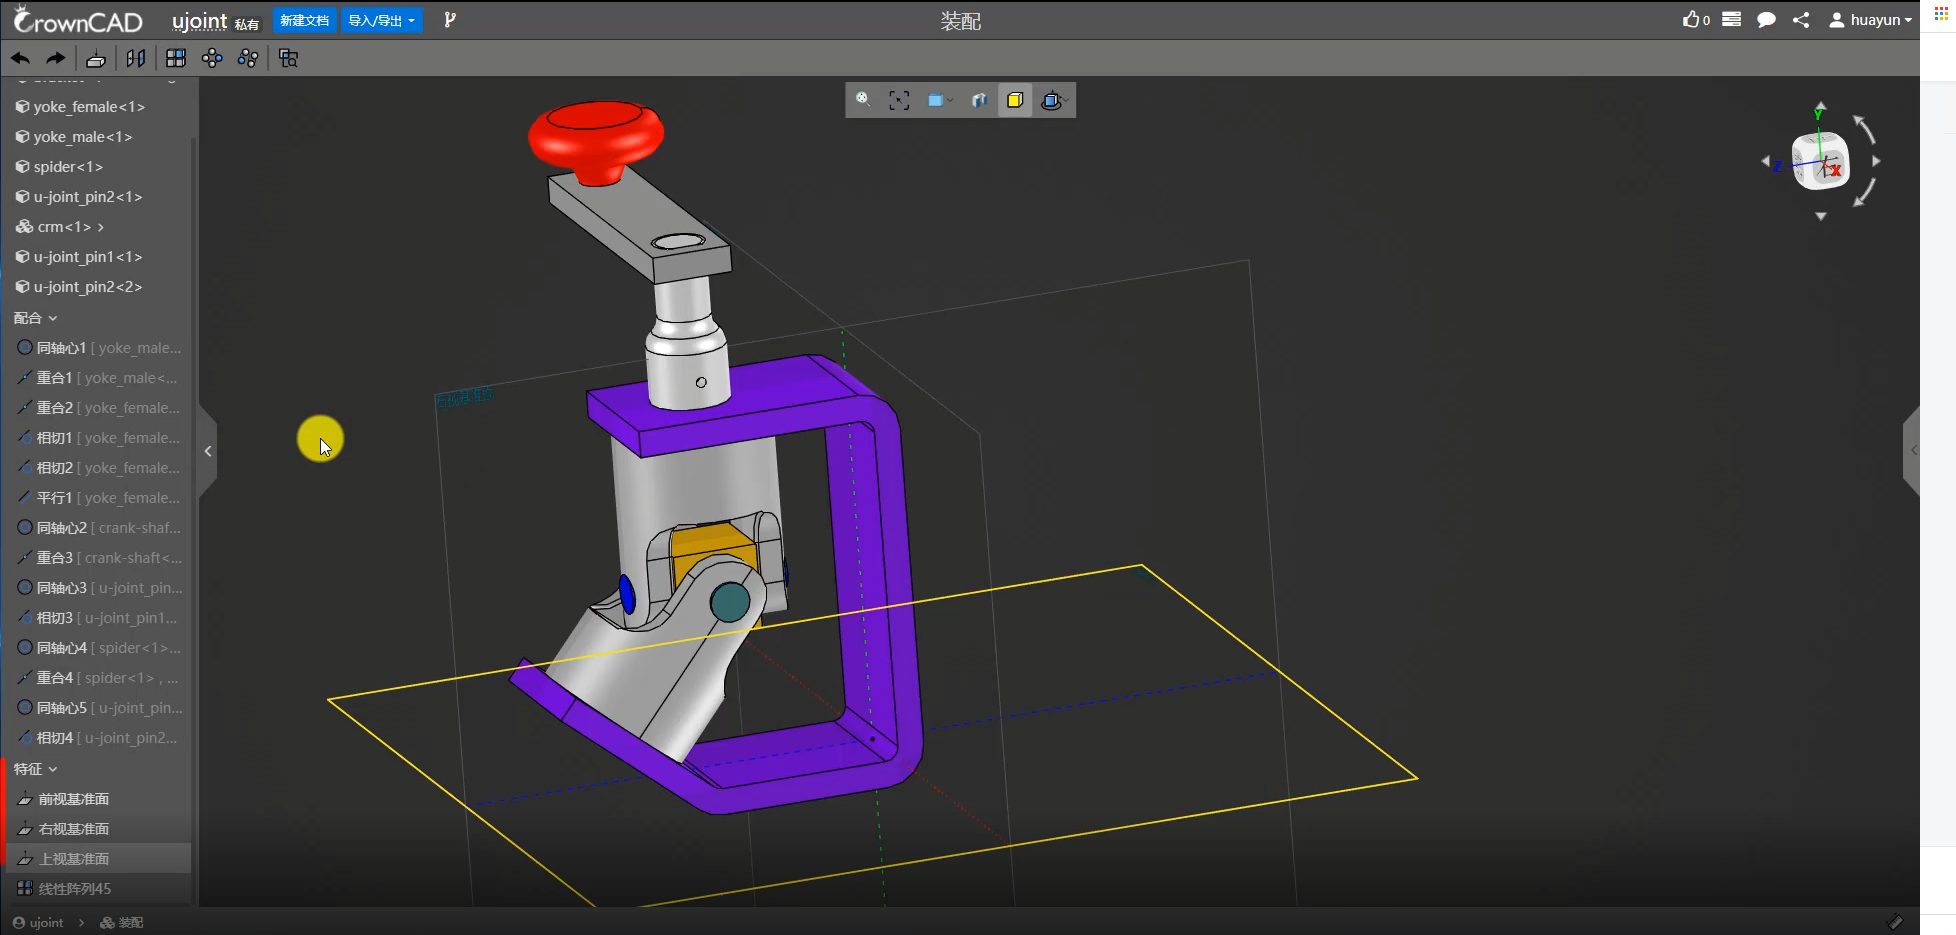The height and width of the screenshot is (935, 1956).
Task: Undo with the back arrow icon
Action: coord(20,58)
